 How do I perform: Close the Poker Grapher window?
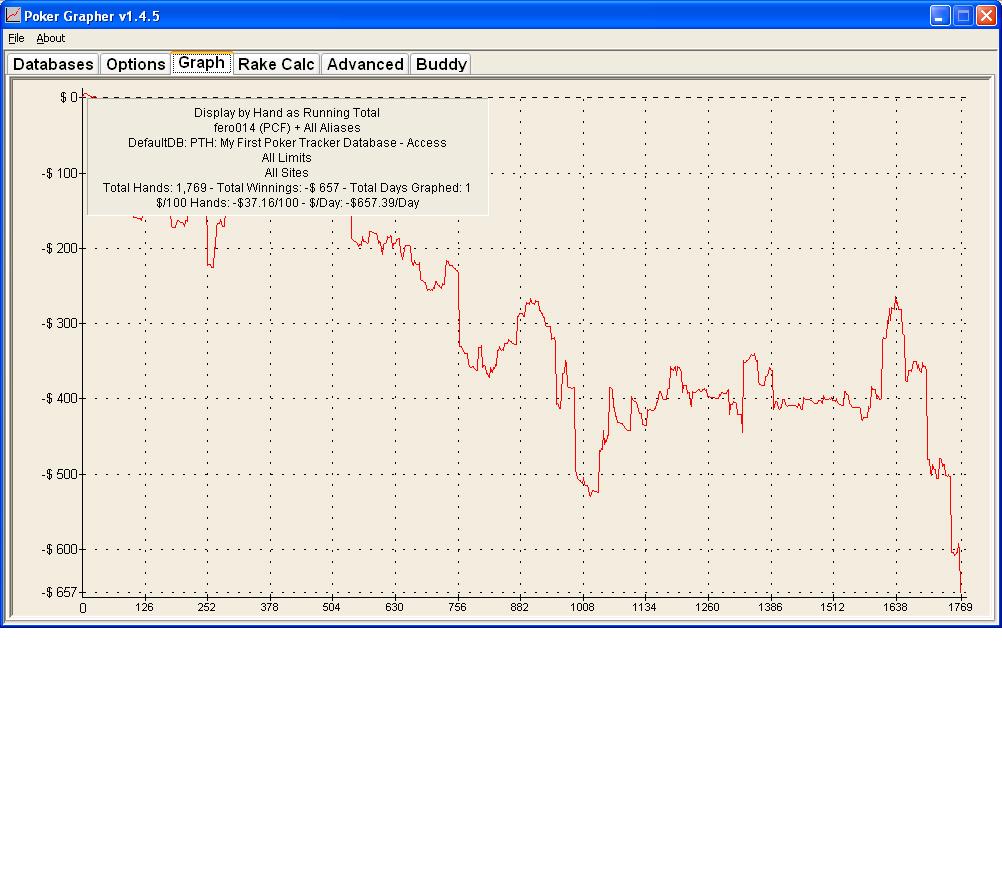(986, 15)
